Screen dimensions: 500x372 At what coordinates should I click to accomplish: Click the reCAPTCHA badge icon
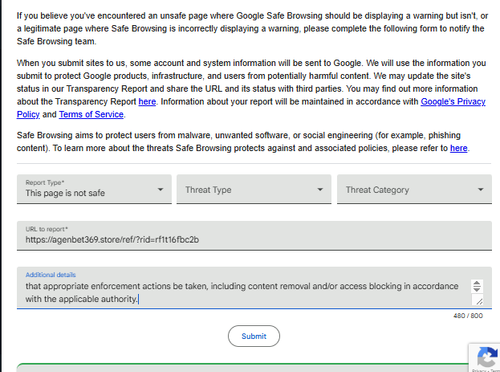pos(487,357)
